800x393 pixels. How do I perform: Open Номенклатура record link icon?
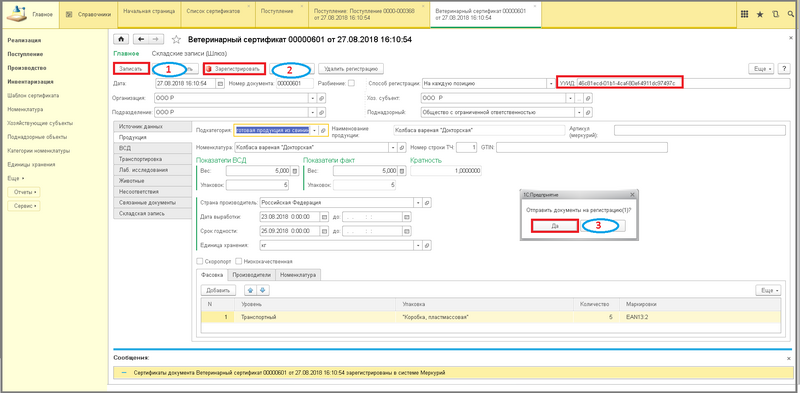pyautogui.click(x=402, y=148)
